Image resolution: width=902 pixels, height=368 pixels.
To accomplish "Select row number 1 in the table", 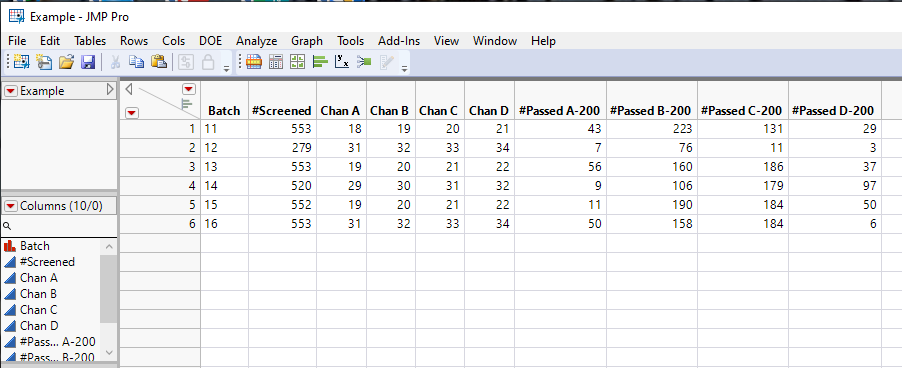I will [160, 129].
